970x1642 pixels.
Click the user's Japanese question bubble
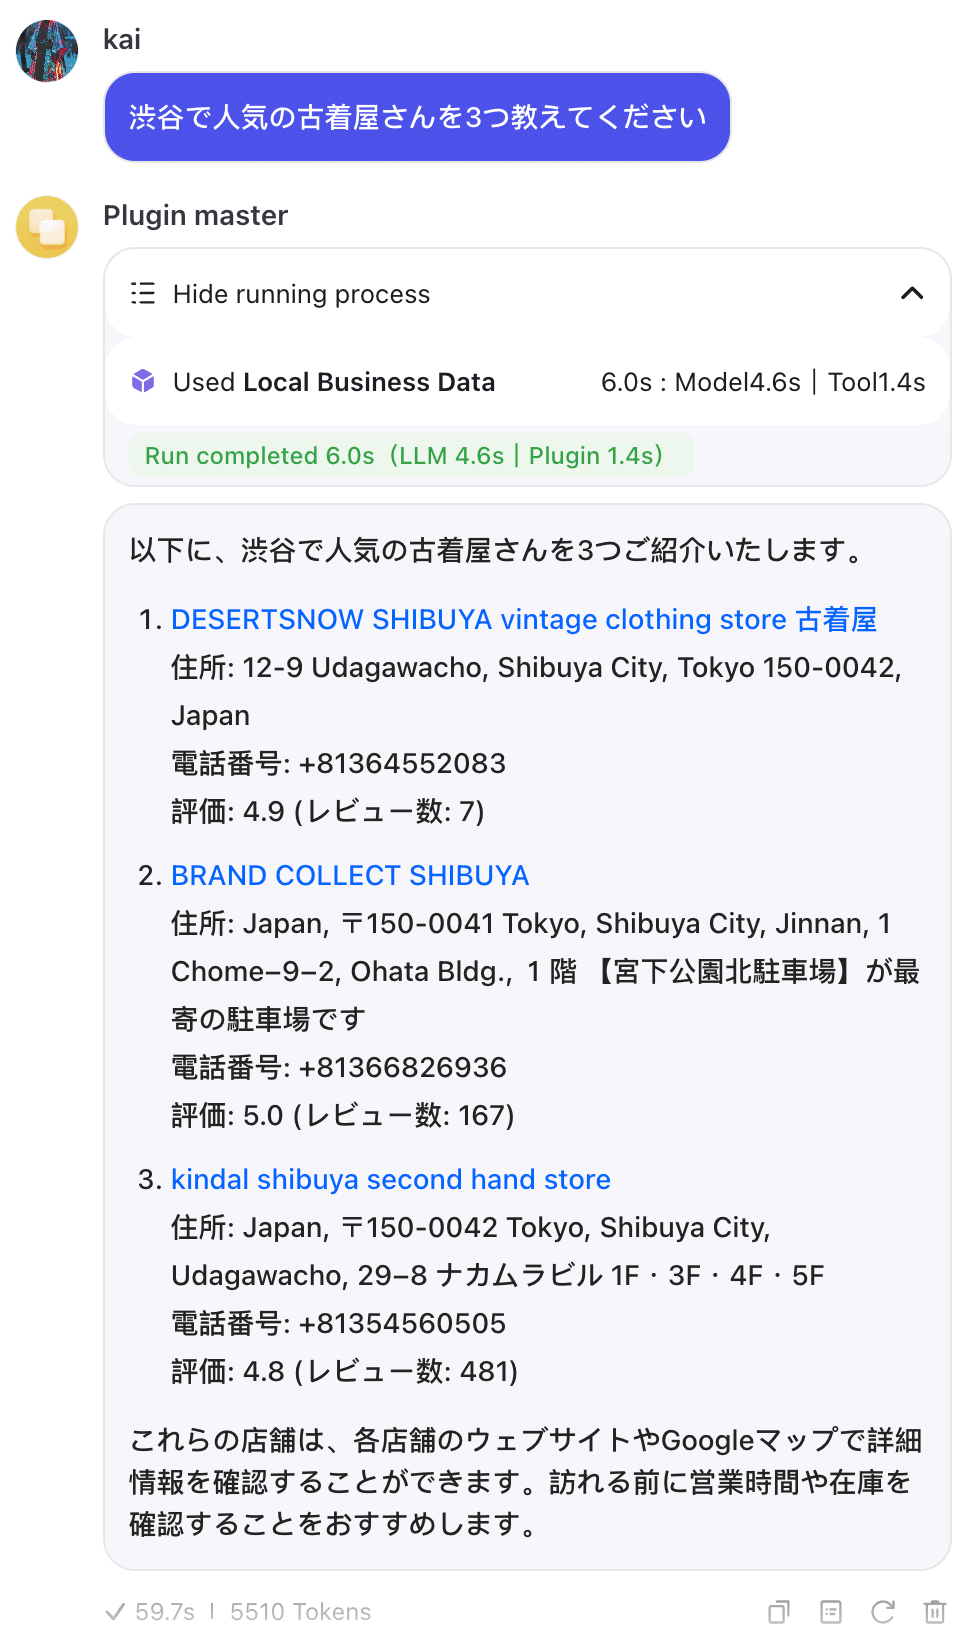pos(417,117)
